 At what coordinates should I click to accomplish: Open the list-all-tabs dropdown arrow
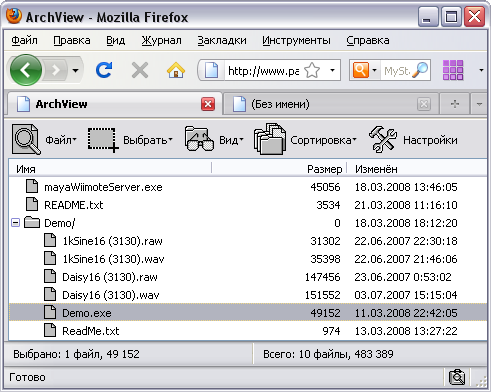[479, 104]
